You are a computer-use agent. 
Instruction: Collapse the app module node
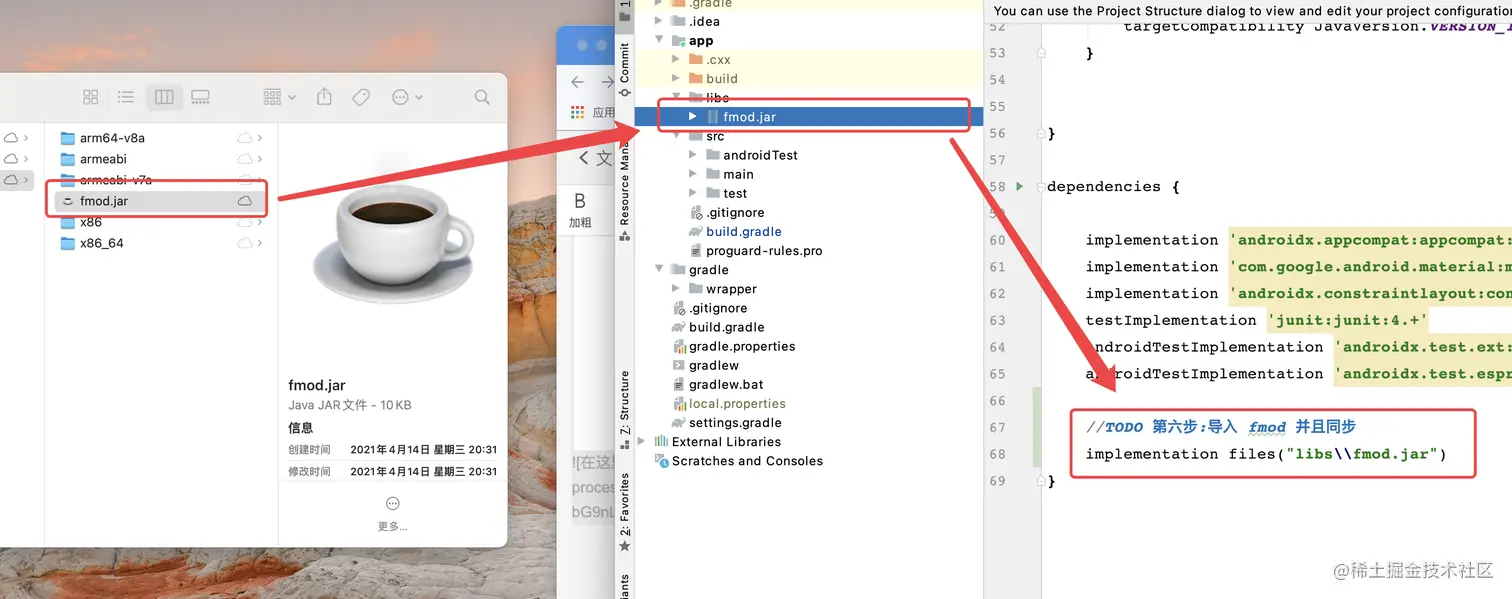(x=658, y=41)
